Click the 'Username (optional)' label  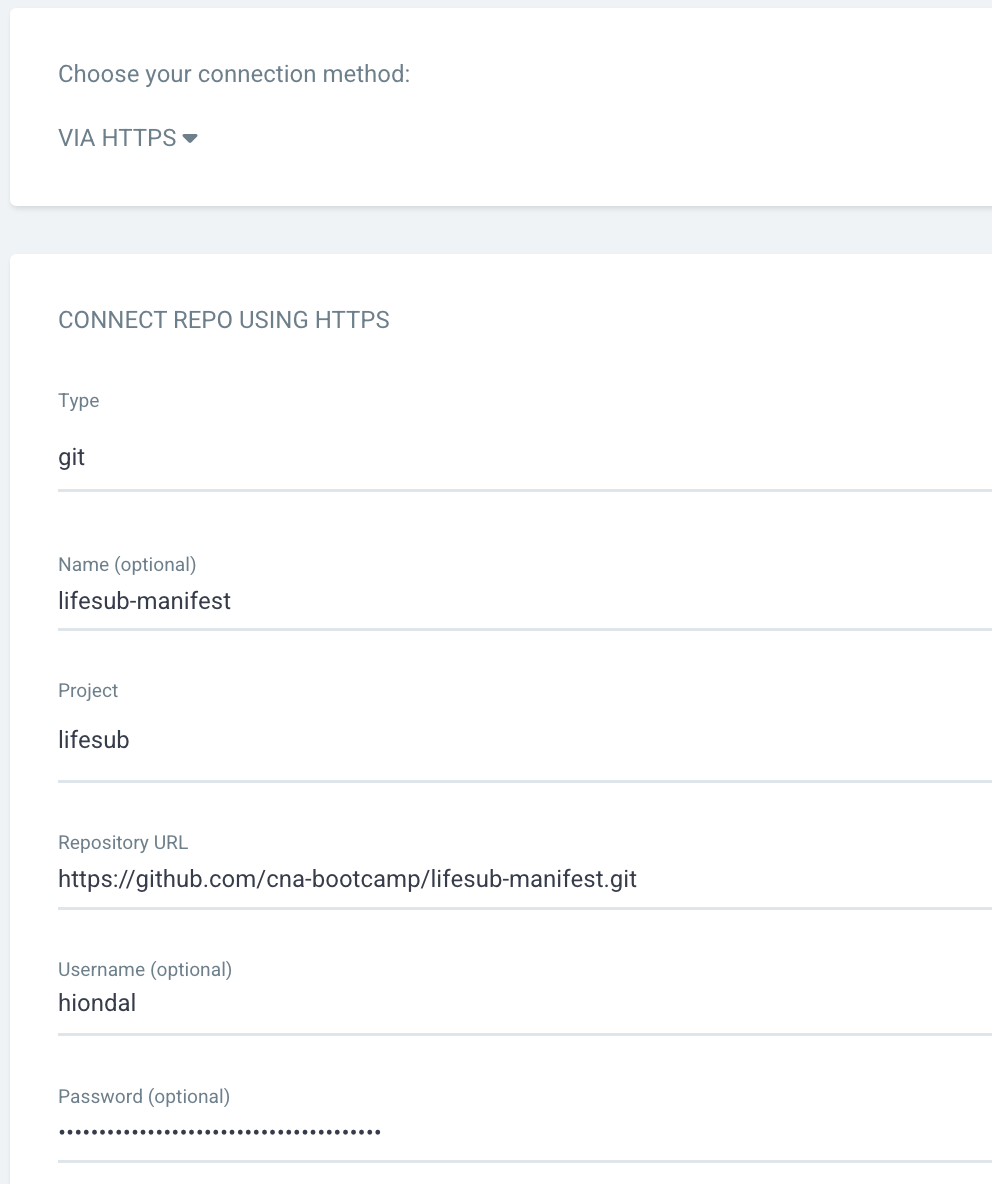(145, 969)
